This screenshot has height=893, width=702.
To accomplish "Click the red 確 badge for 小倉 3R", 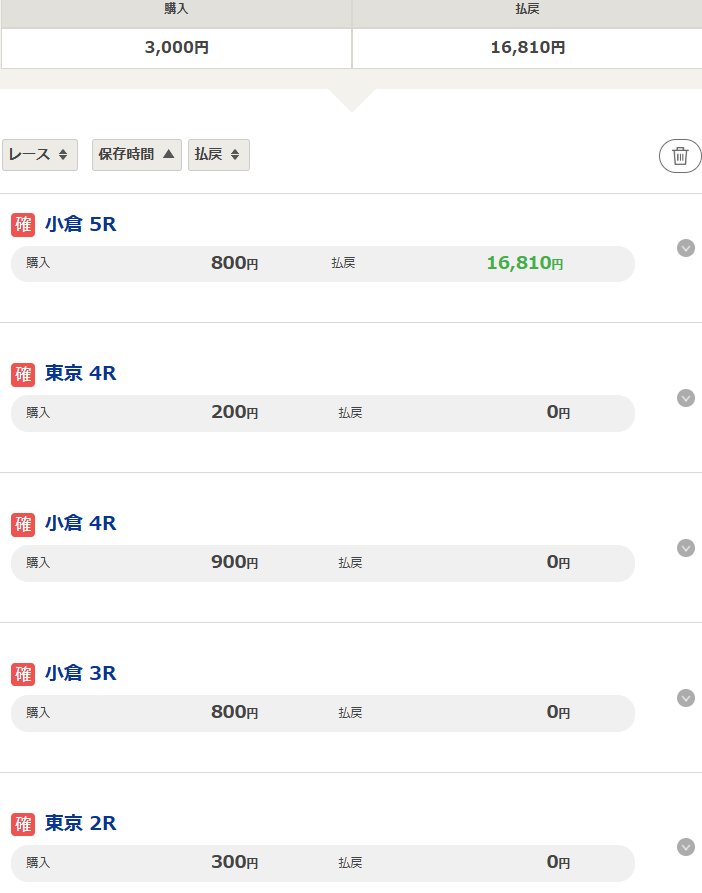I will [23, 674].
